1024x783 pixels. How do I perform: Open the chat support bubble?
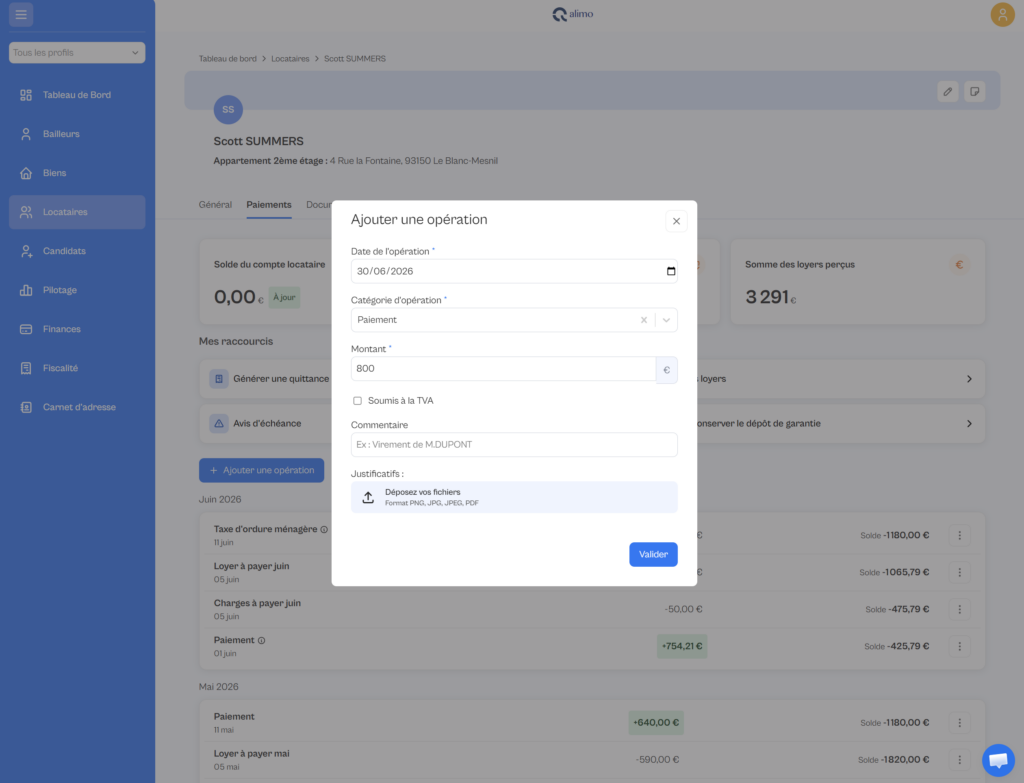[999, 760]
